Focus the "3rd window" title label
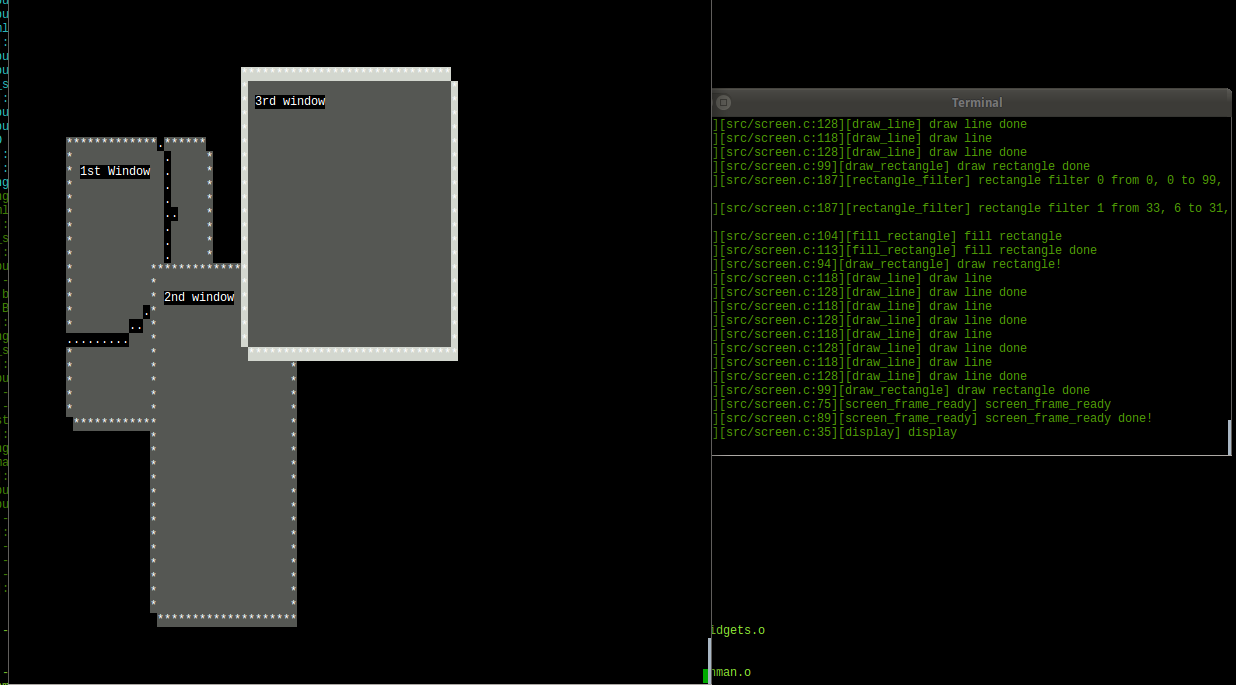 [289, 100]
